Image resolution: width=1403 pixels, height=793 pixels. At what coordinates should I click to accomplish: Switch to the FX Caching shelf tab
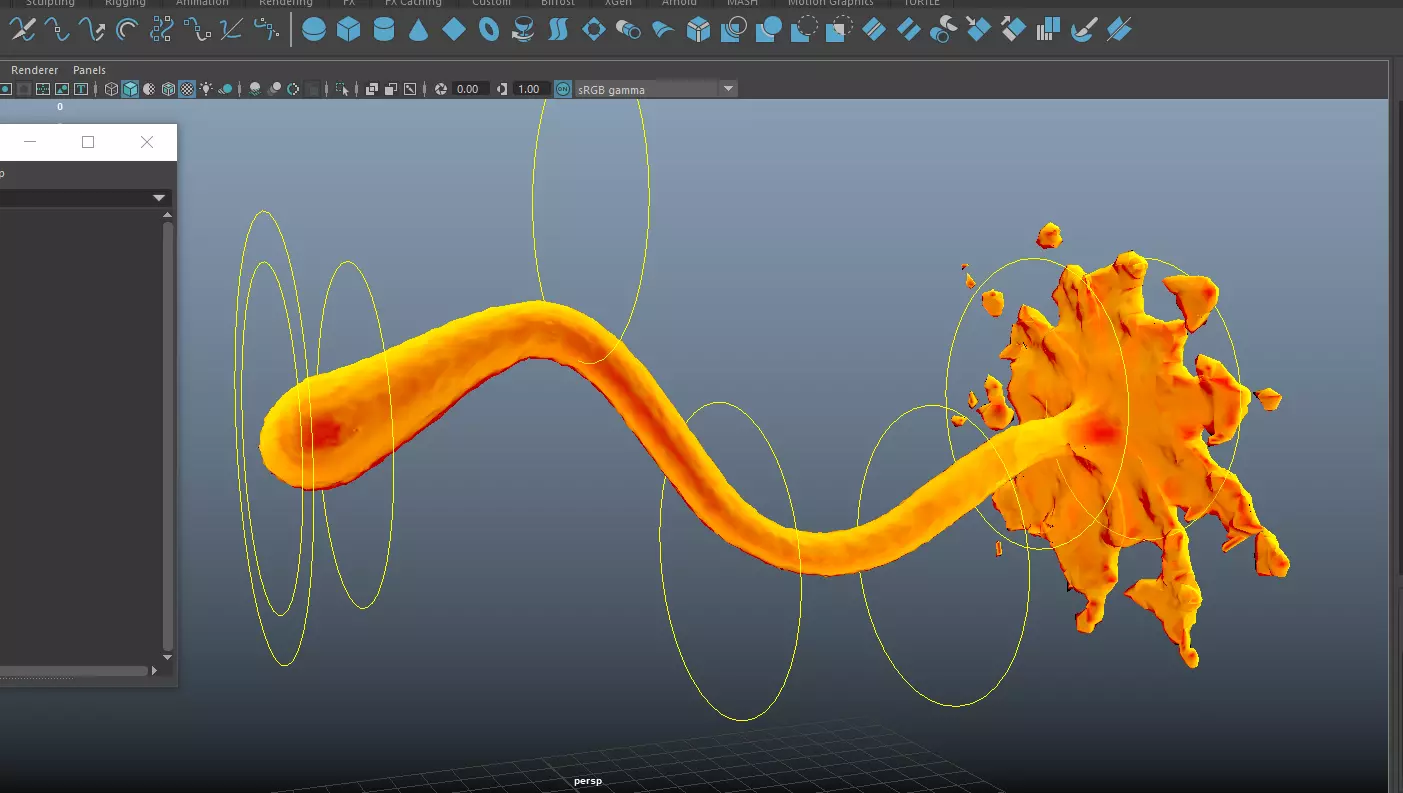click(x=413, y=3)
